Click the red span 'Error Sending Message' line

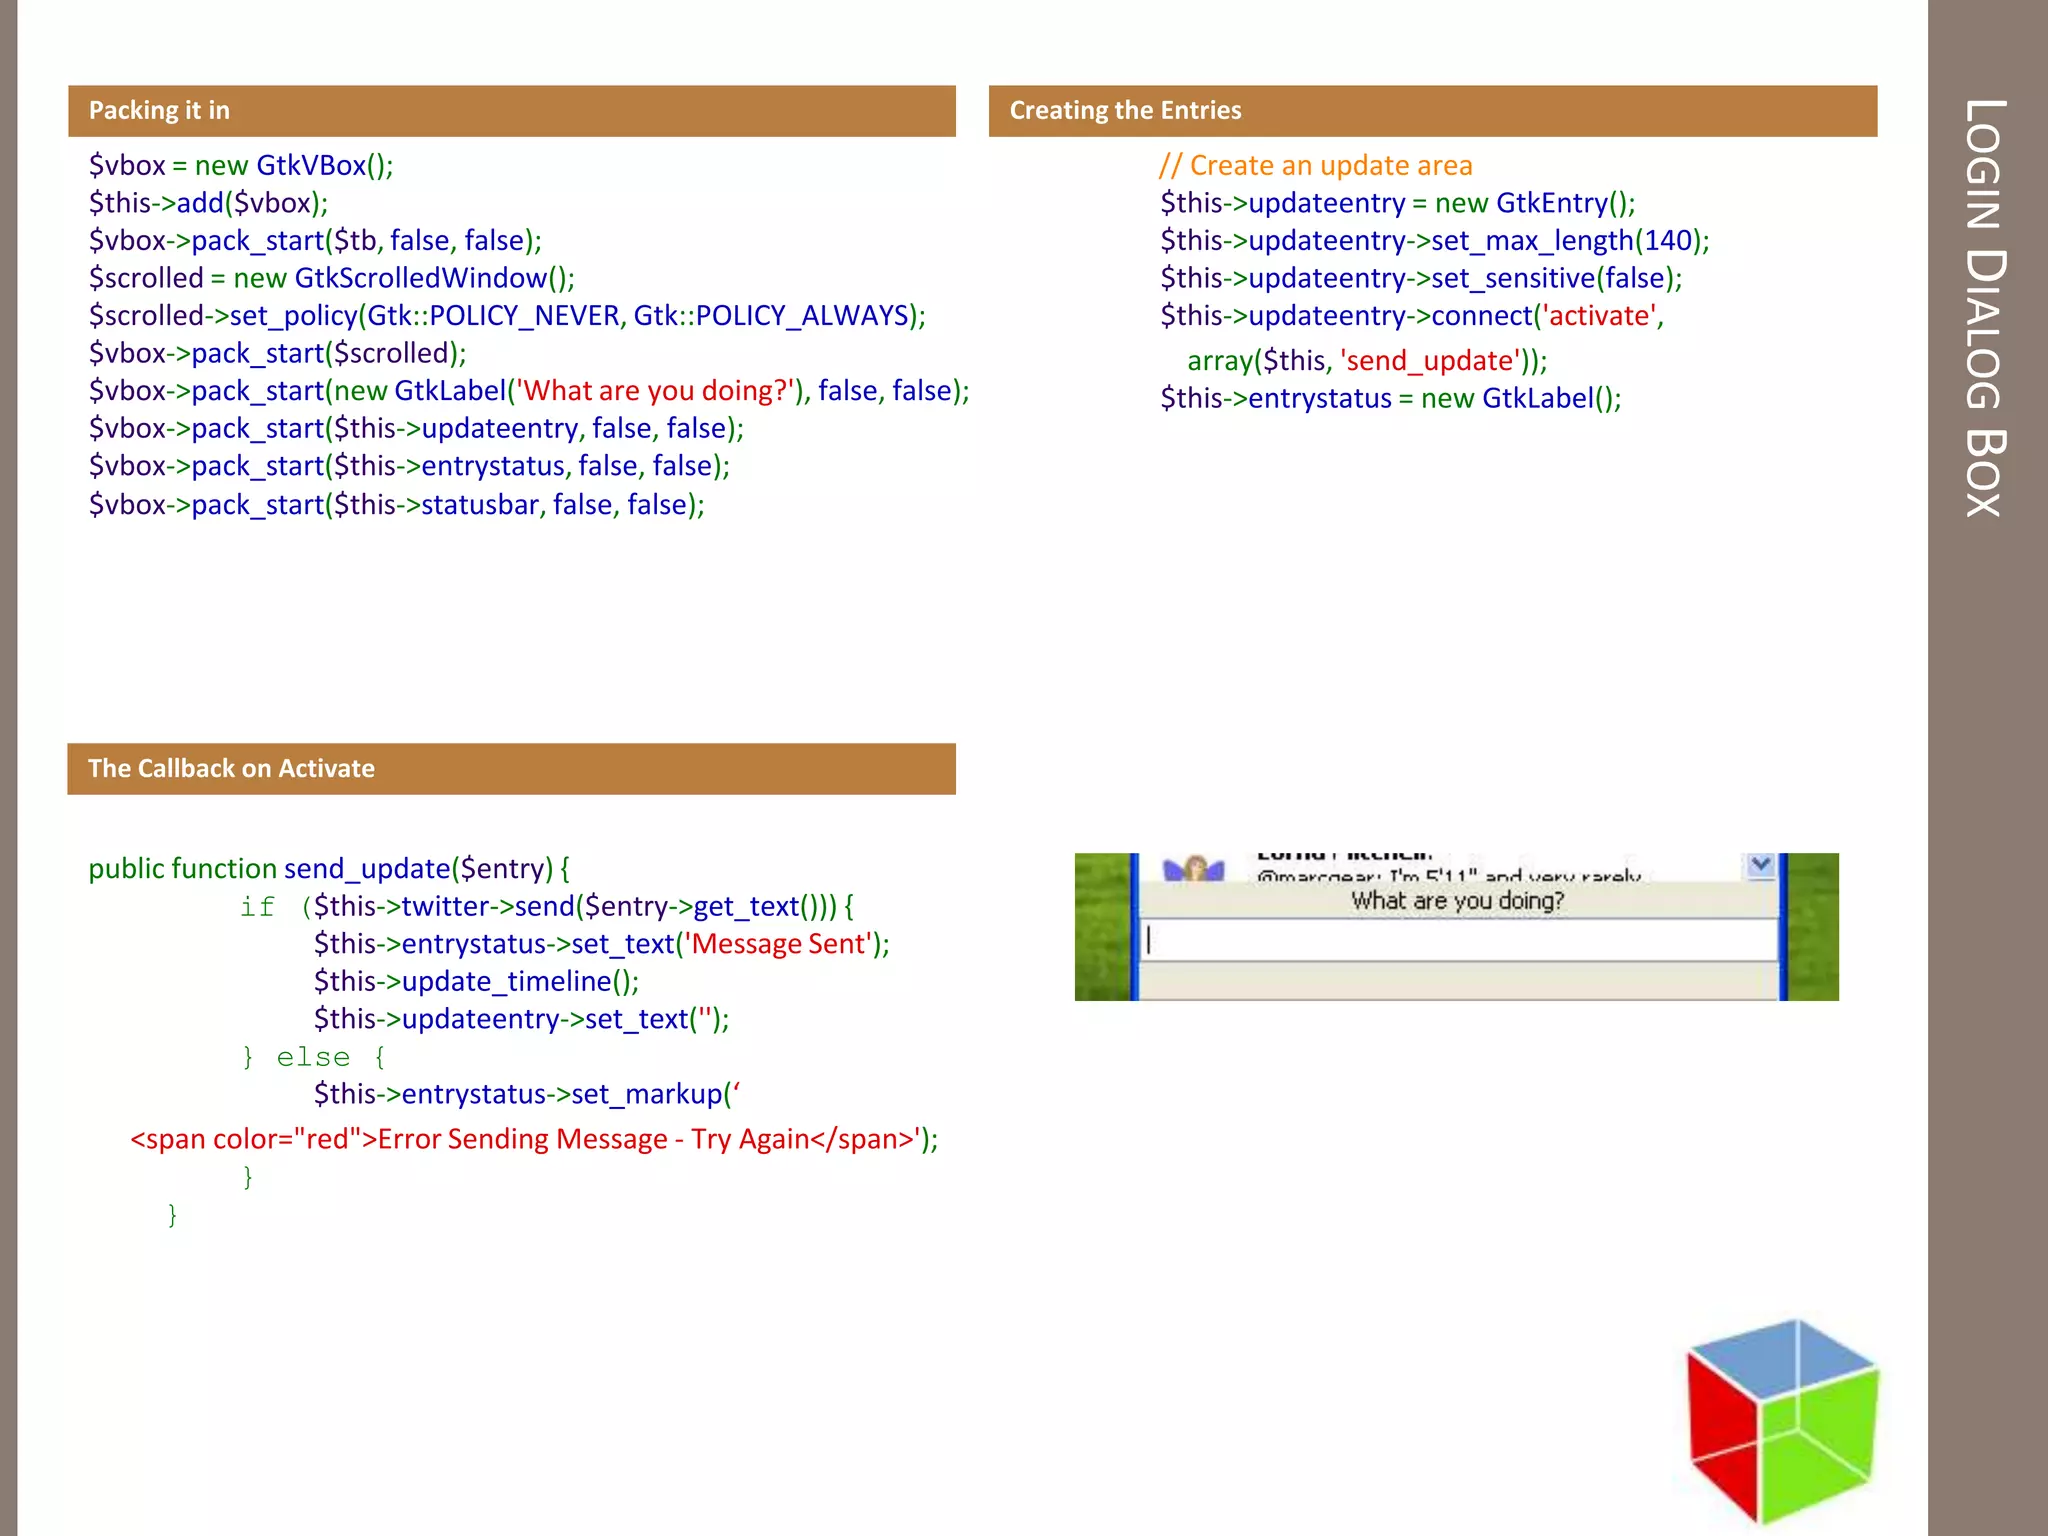[534, 1139]
